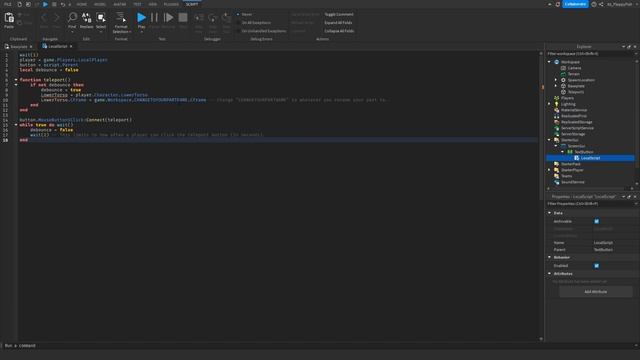Click the MaterialService icon

click(x=557, y=110)
